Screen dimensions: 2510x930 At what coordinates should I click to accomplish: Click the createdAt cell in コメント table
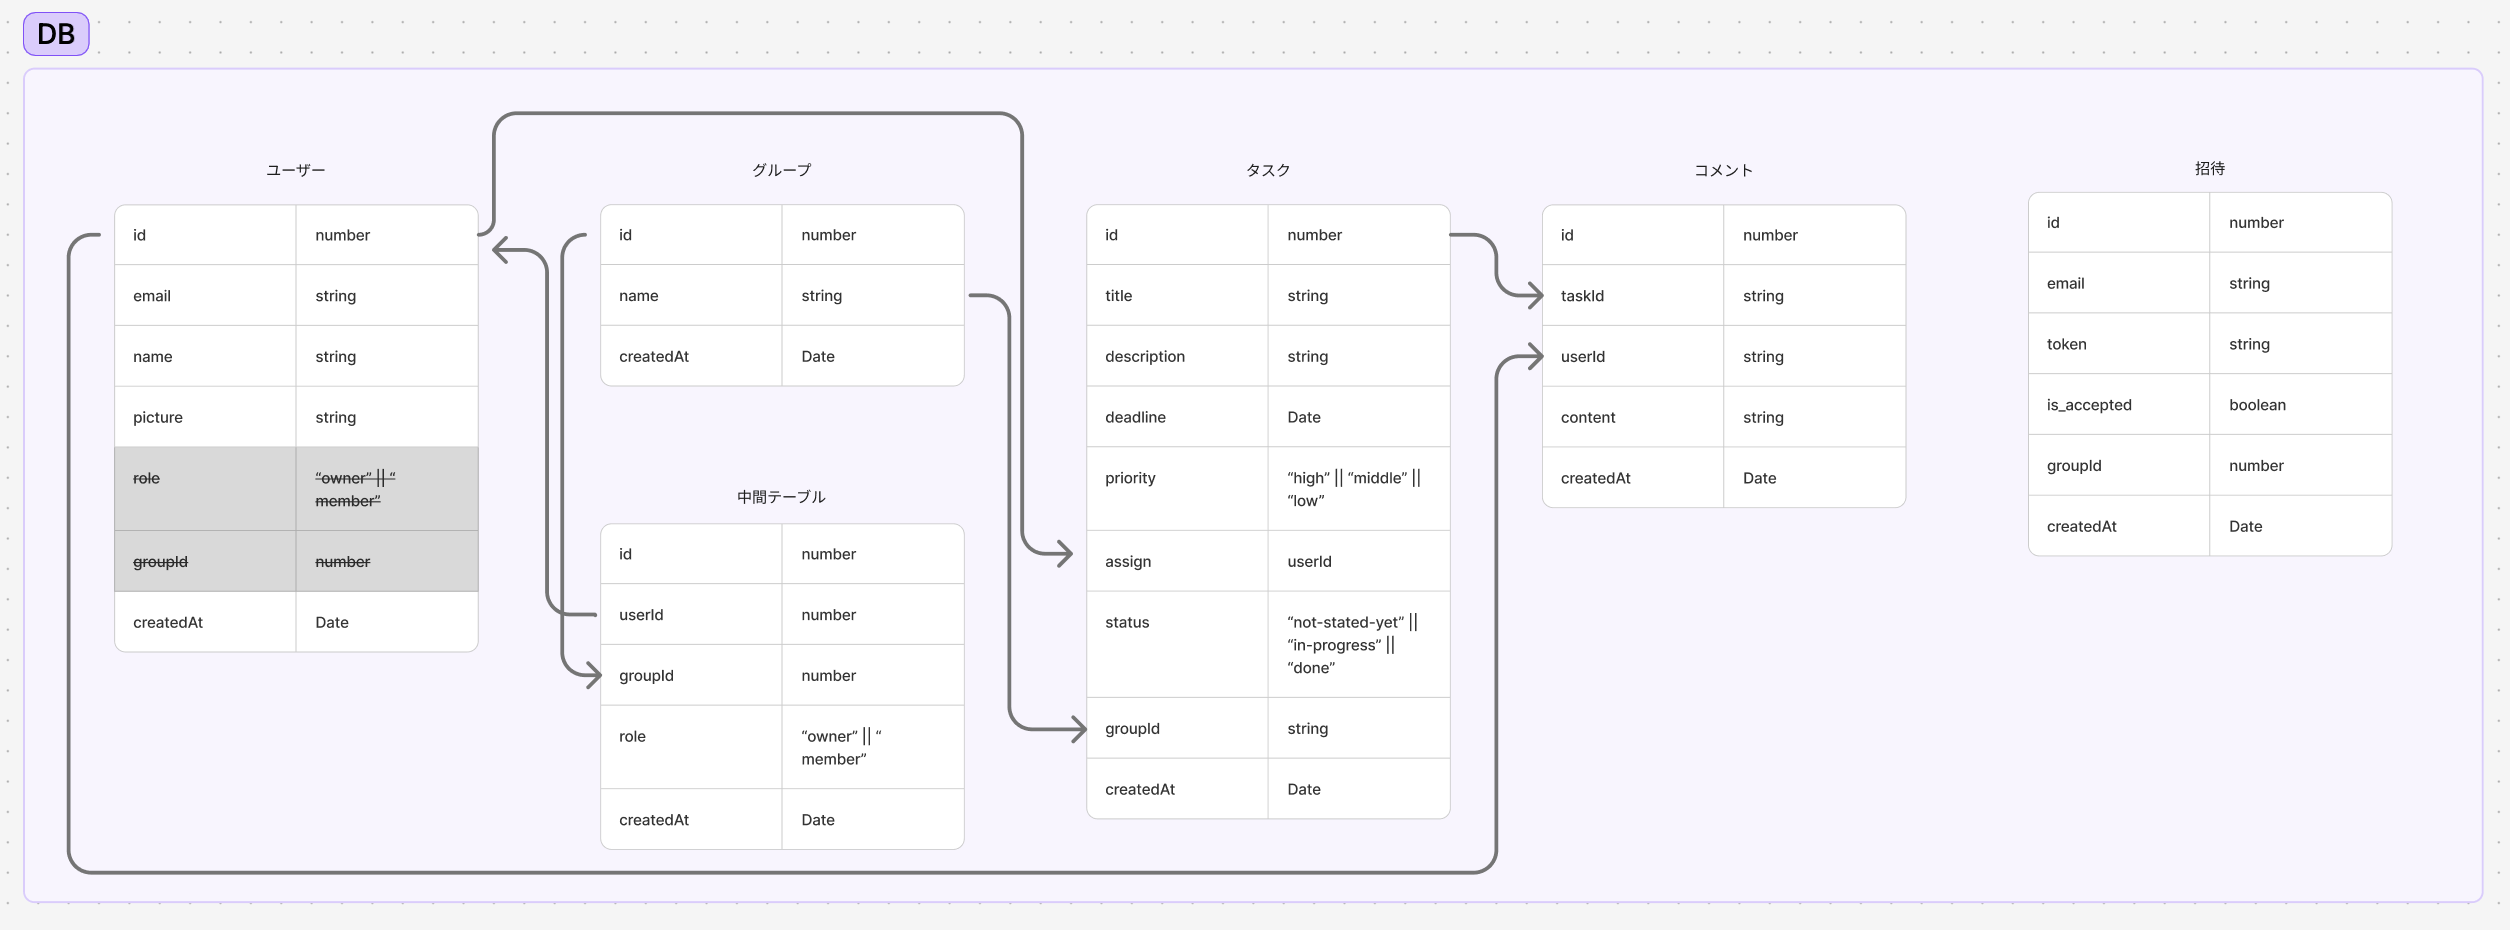1633,478
